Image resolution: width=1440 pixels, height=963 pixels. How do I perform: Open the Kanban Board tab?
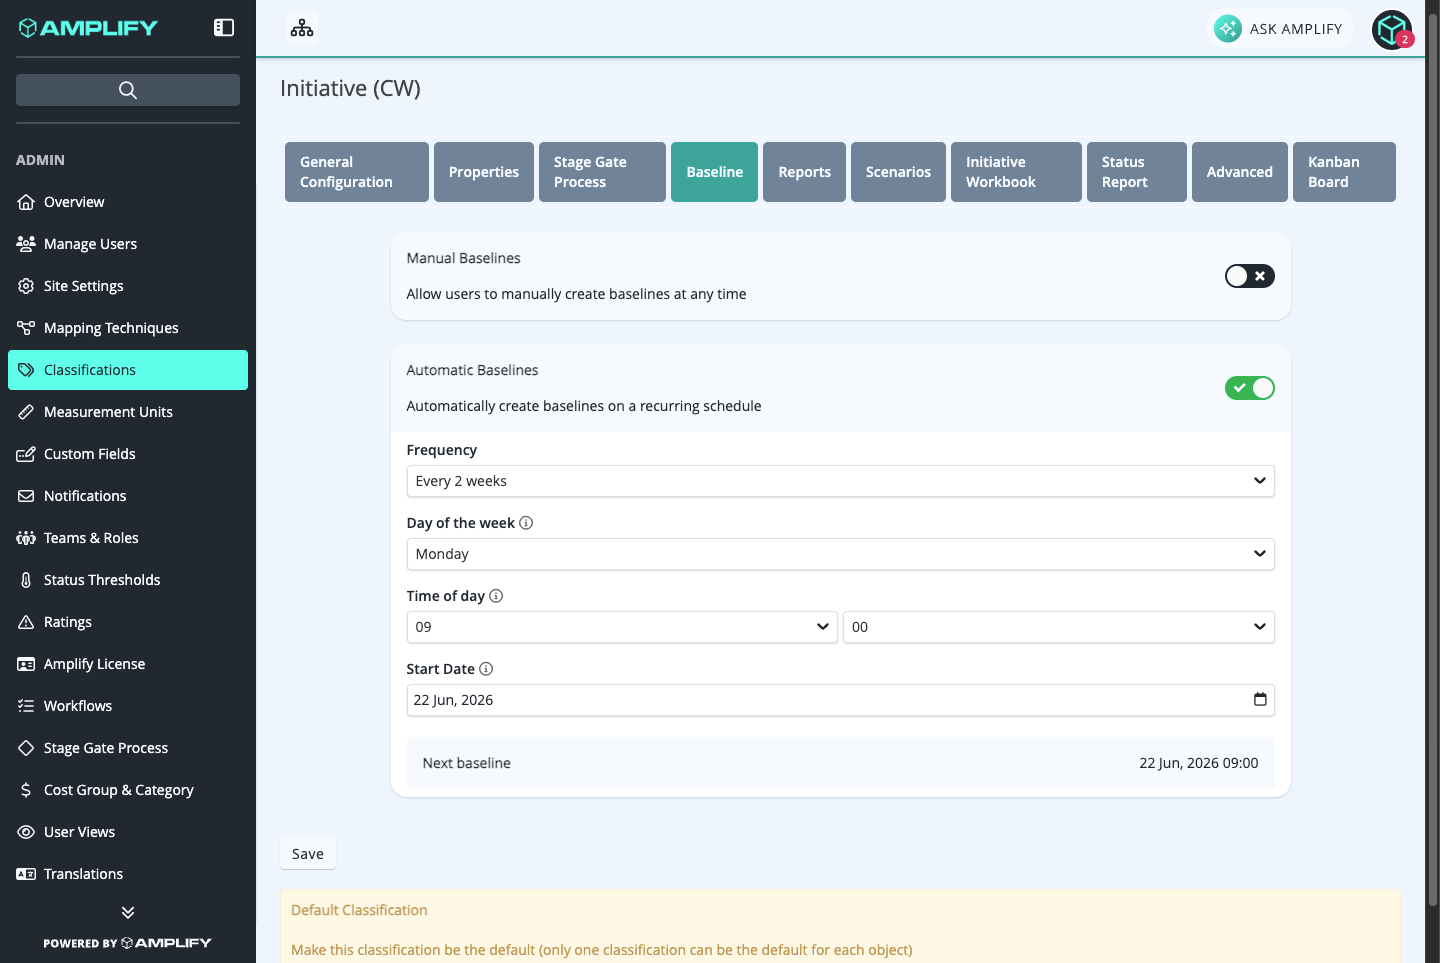pyautogui.click(x=1344, y=172)
